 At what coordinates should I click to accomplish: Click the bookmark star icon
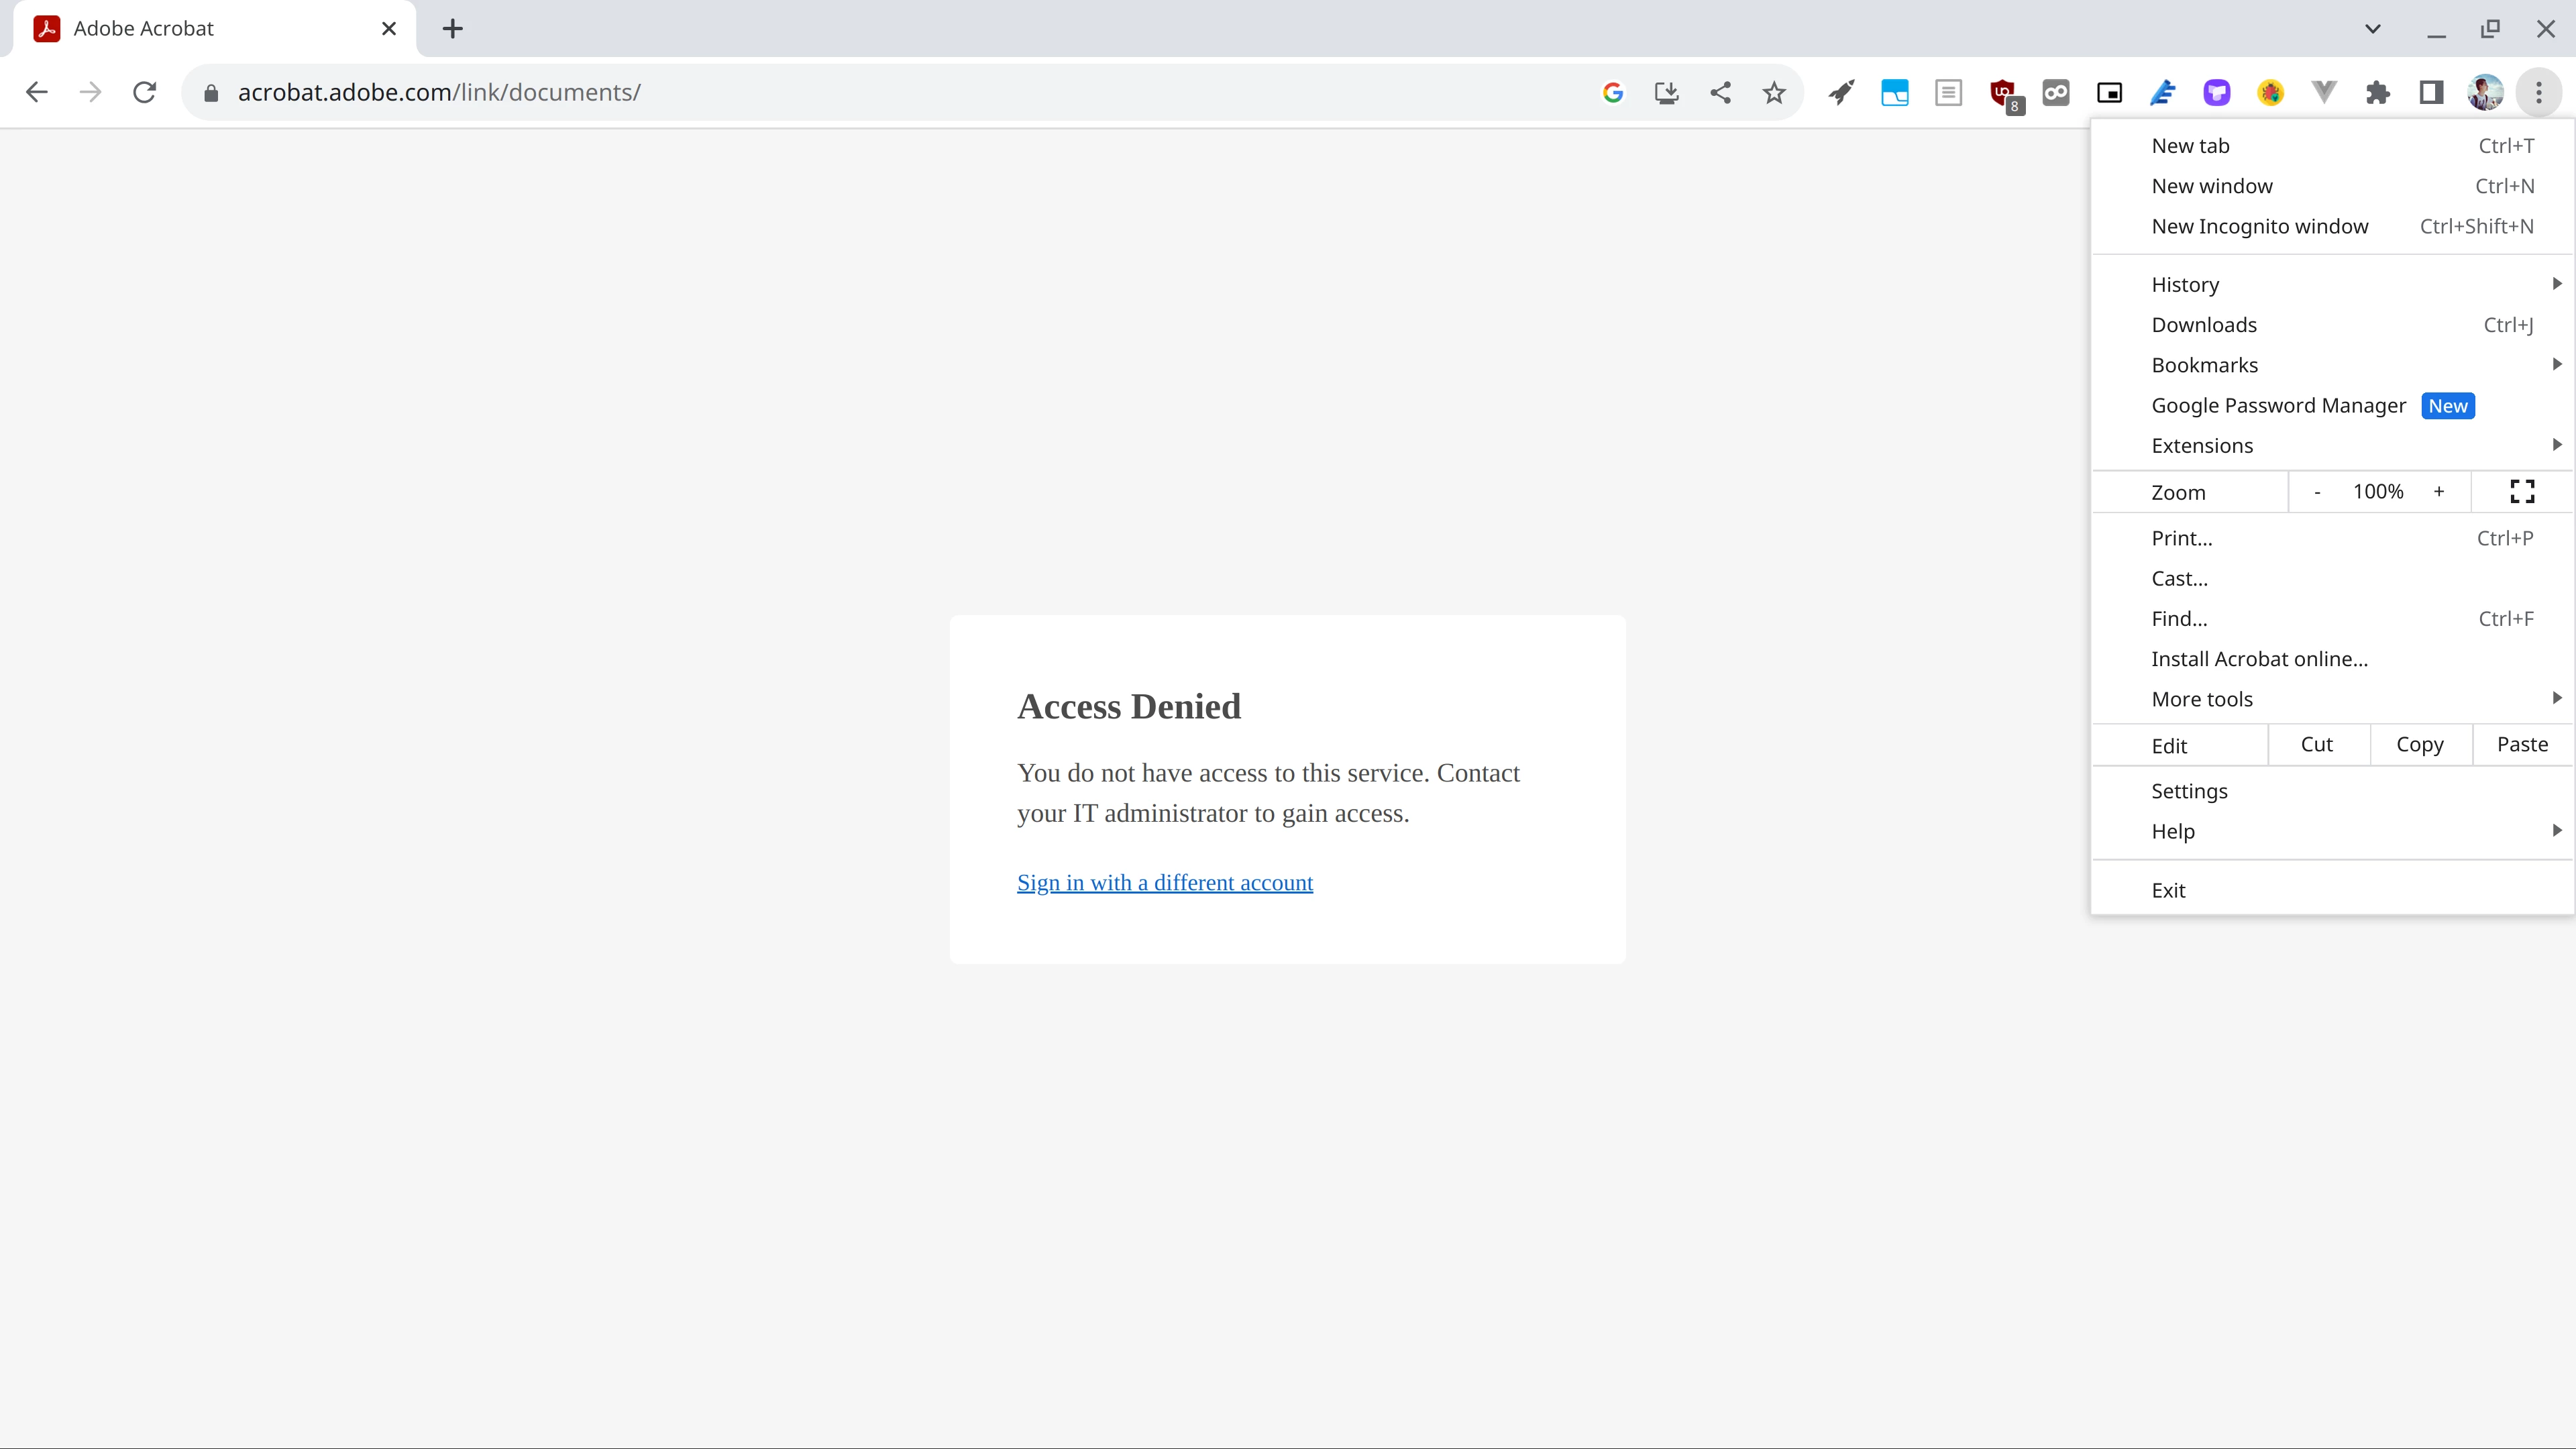[x=1773, y=93]
